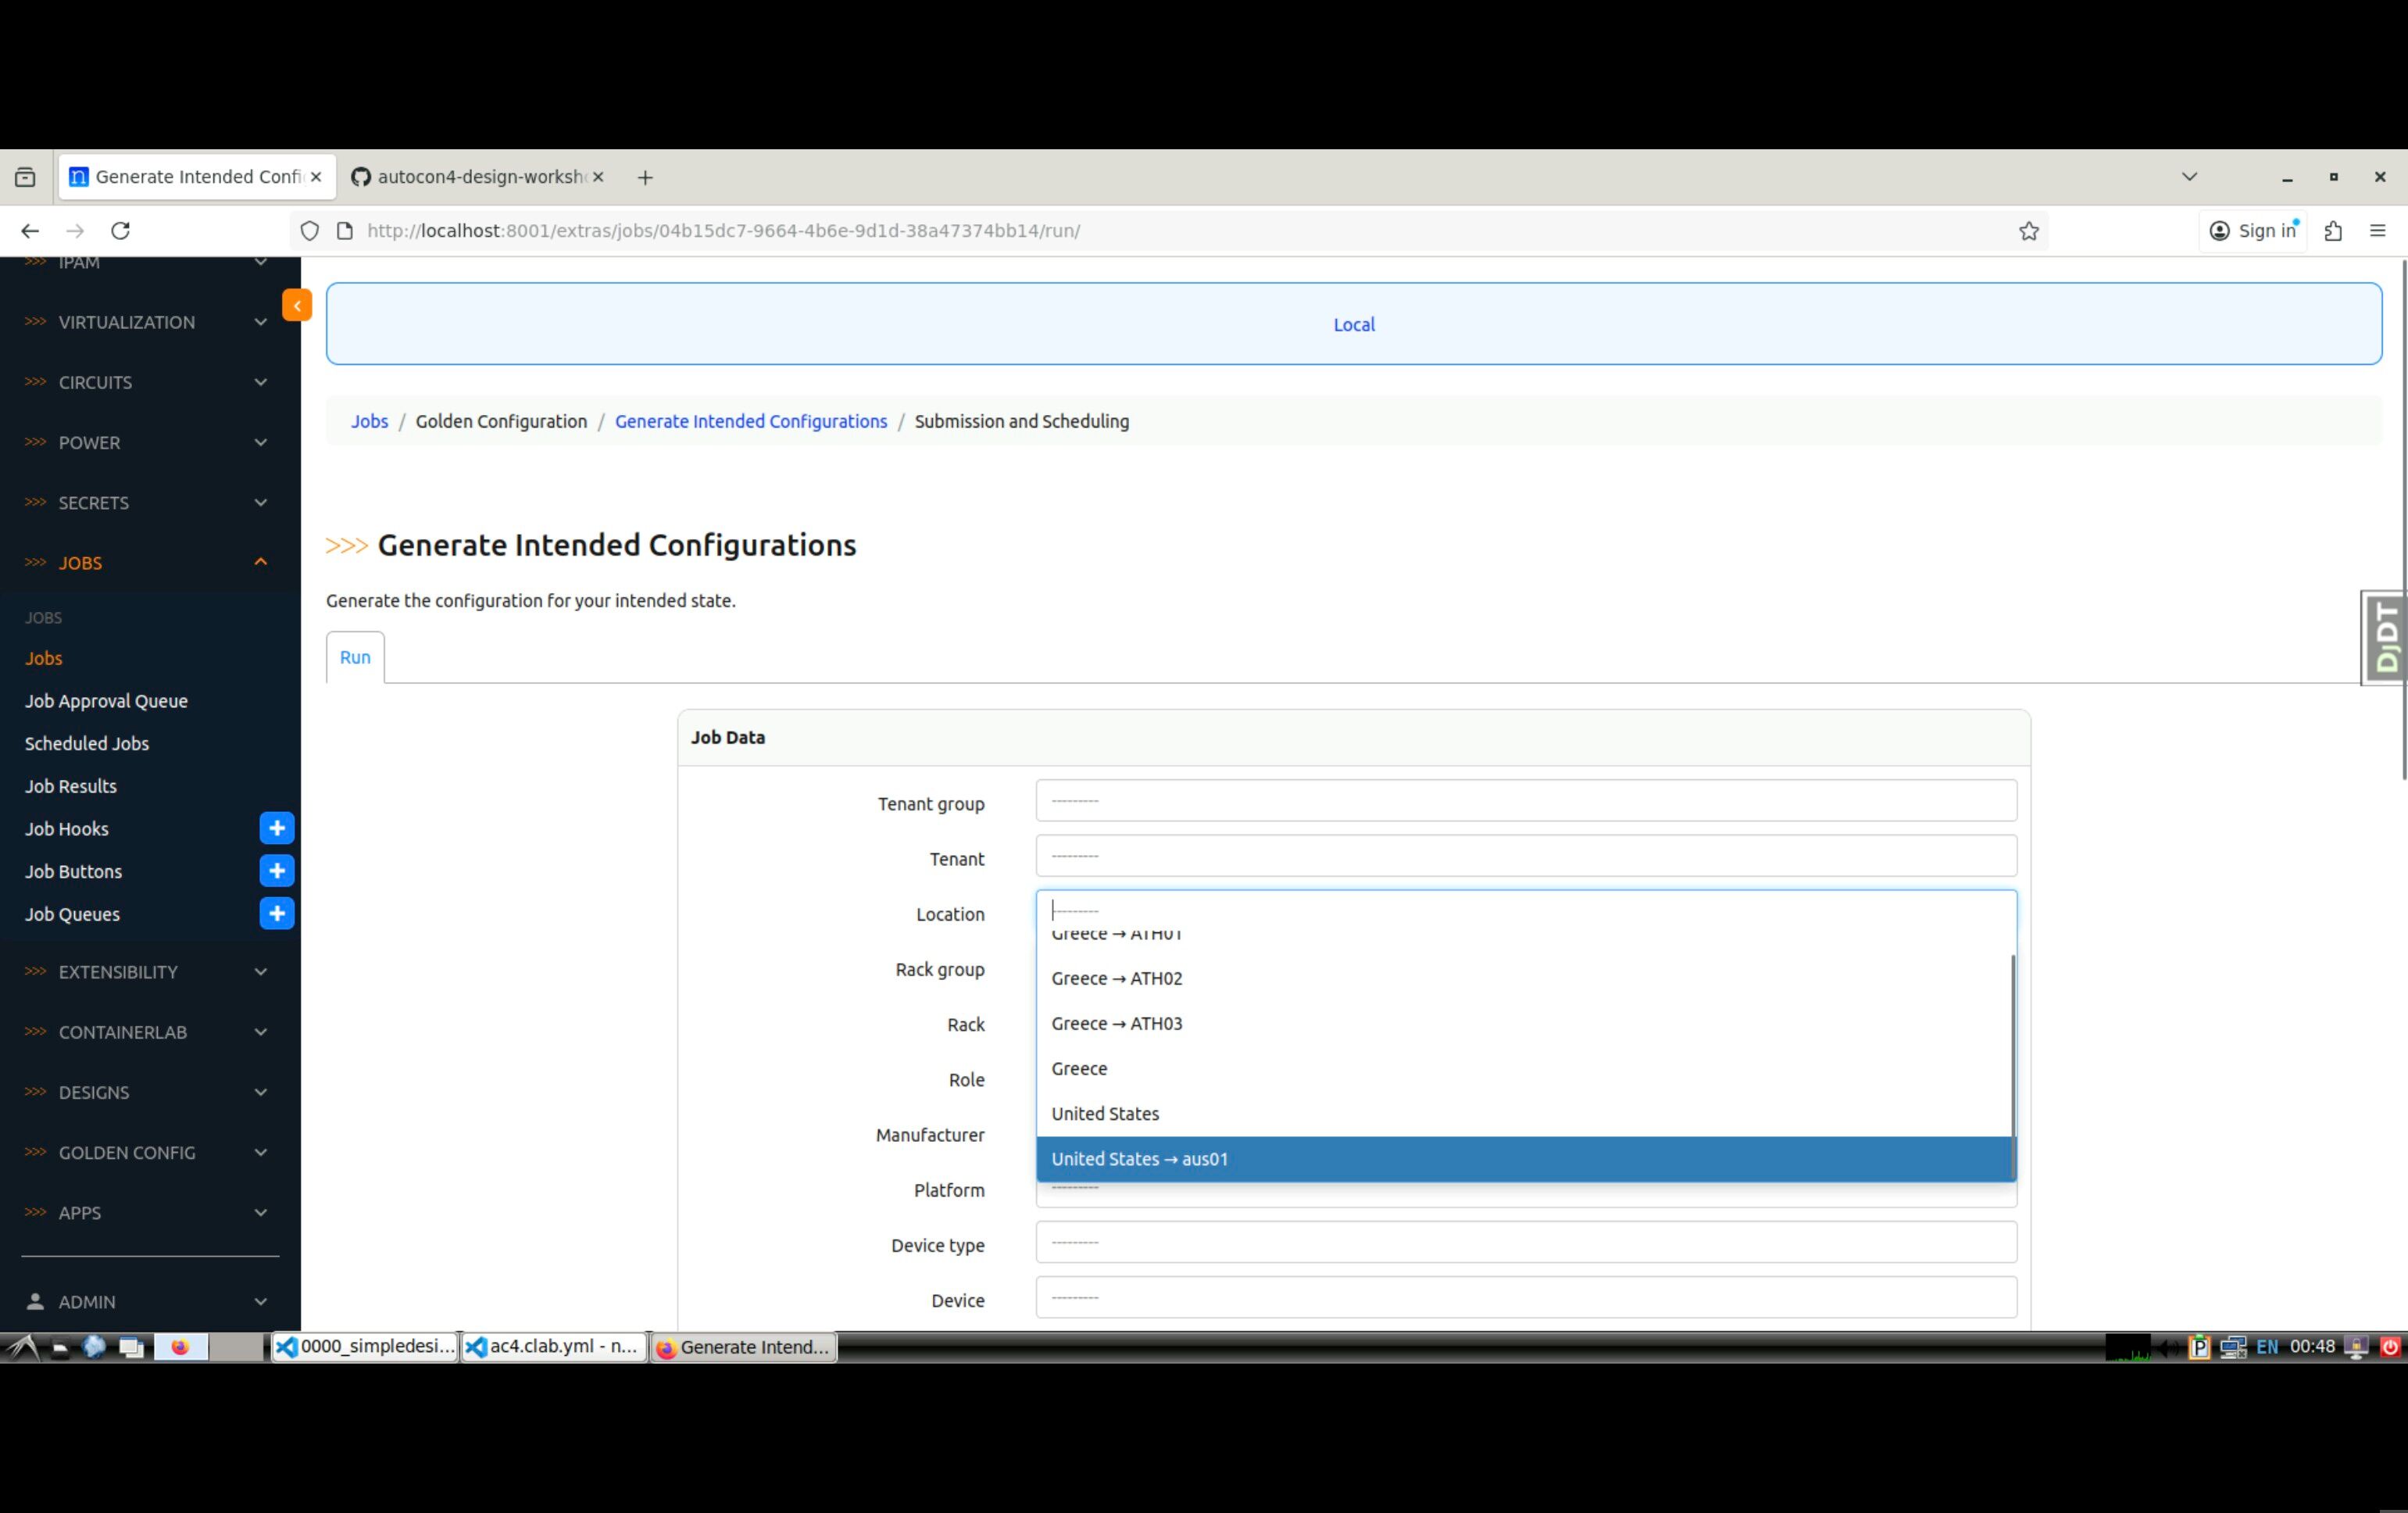Select the Run tab
The height and width of the screenshot is (1513, 2408).
tap(355, 657)
